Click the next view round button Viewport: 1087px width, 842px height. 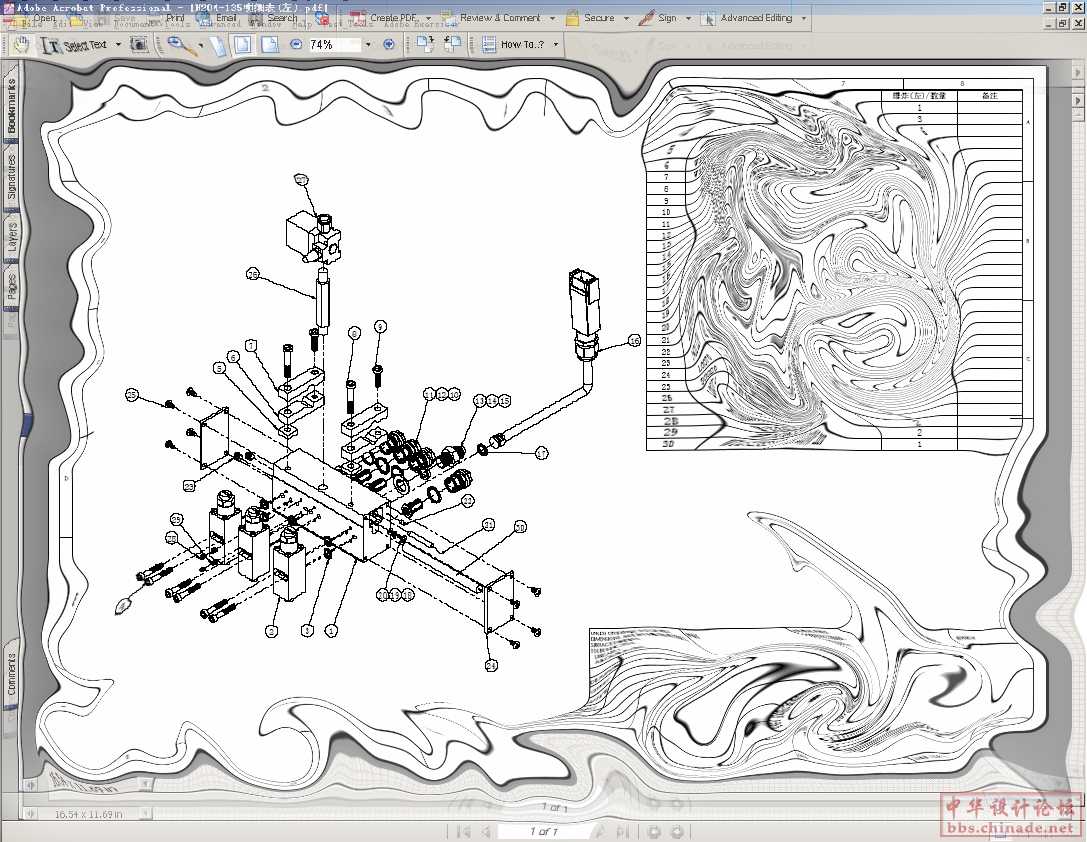tap(677, 832)
